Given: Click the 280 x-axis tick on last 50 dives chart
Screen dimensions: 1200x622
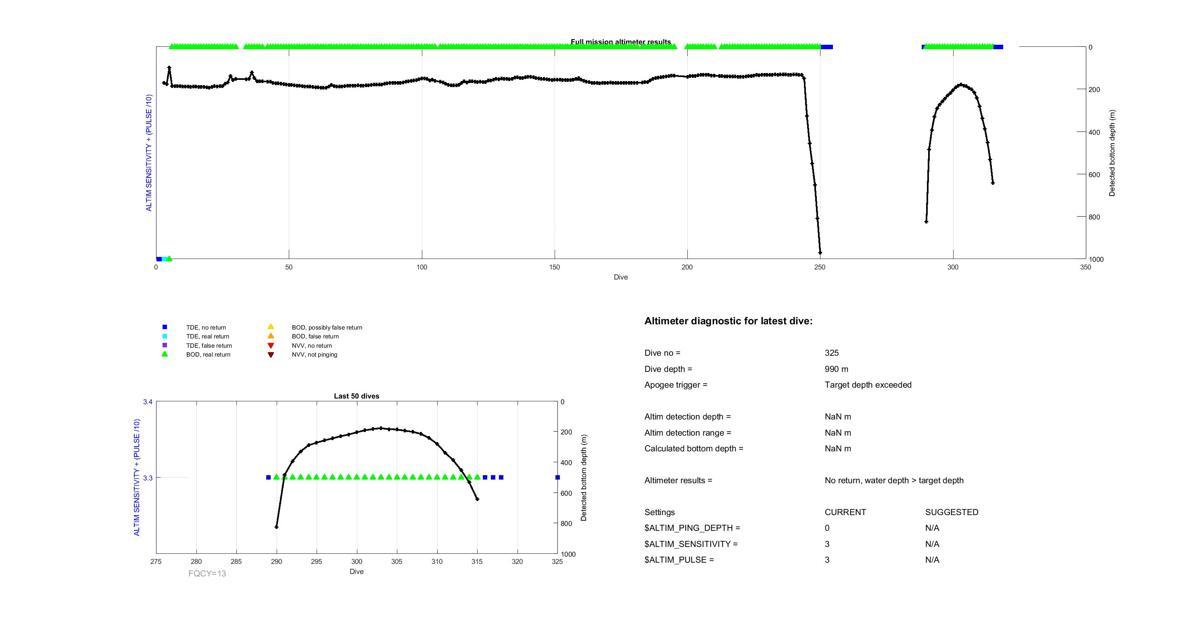Looking at the screenshot, I should [196, 562].
